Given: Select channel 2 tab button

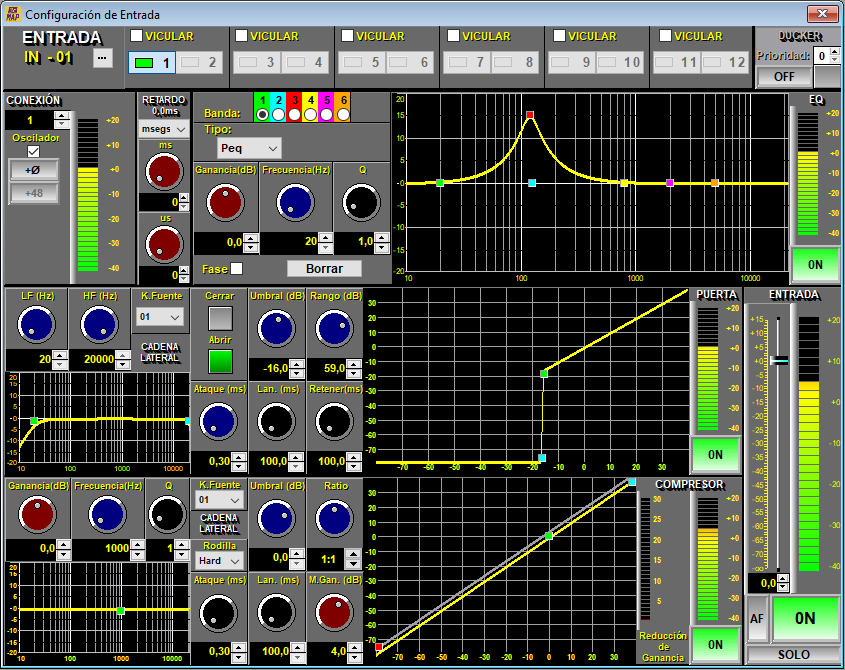Looking at the screenshot, I should pos(201,63).
